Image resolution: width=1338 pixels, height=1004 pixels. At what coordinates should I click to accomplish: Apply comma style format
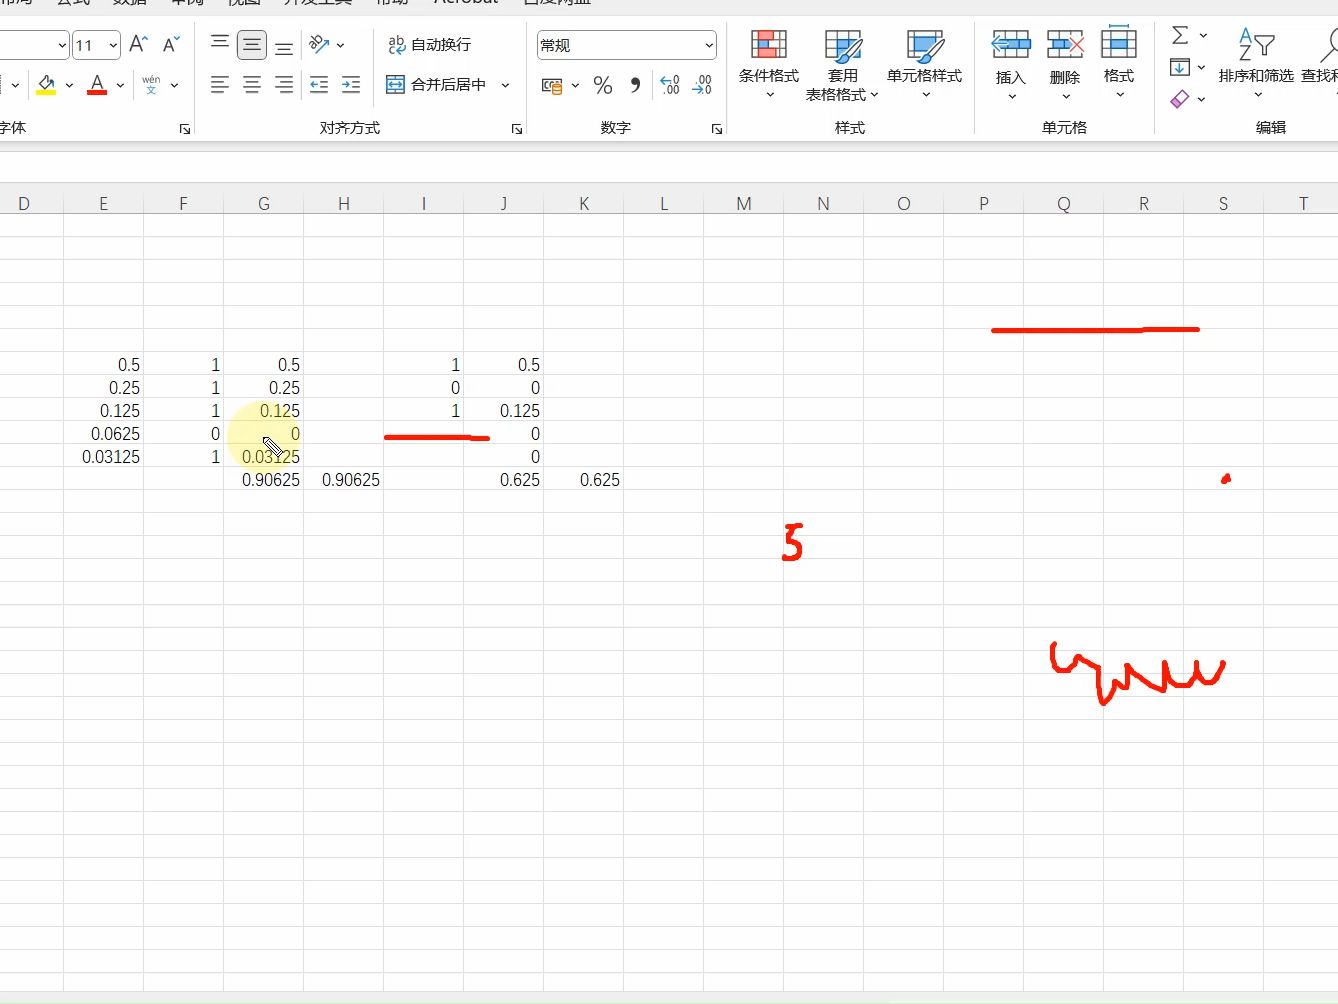click(x=635, y=86)
